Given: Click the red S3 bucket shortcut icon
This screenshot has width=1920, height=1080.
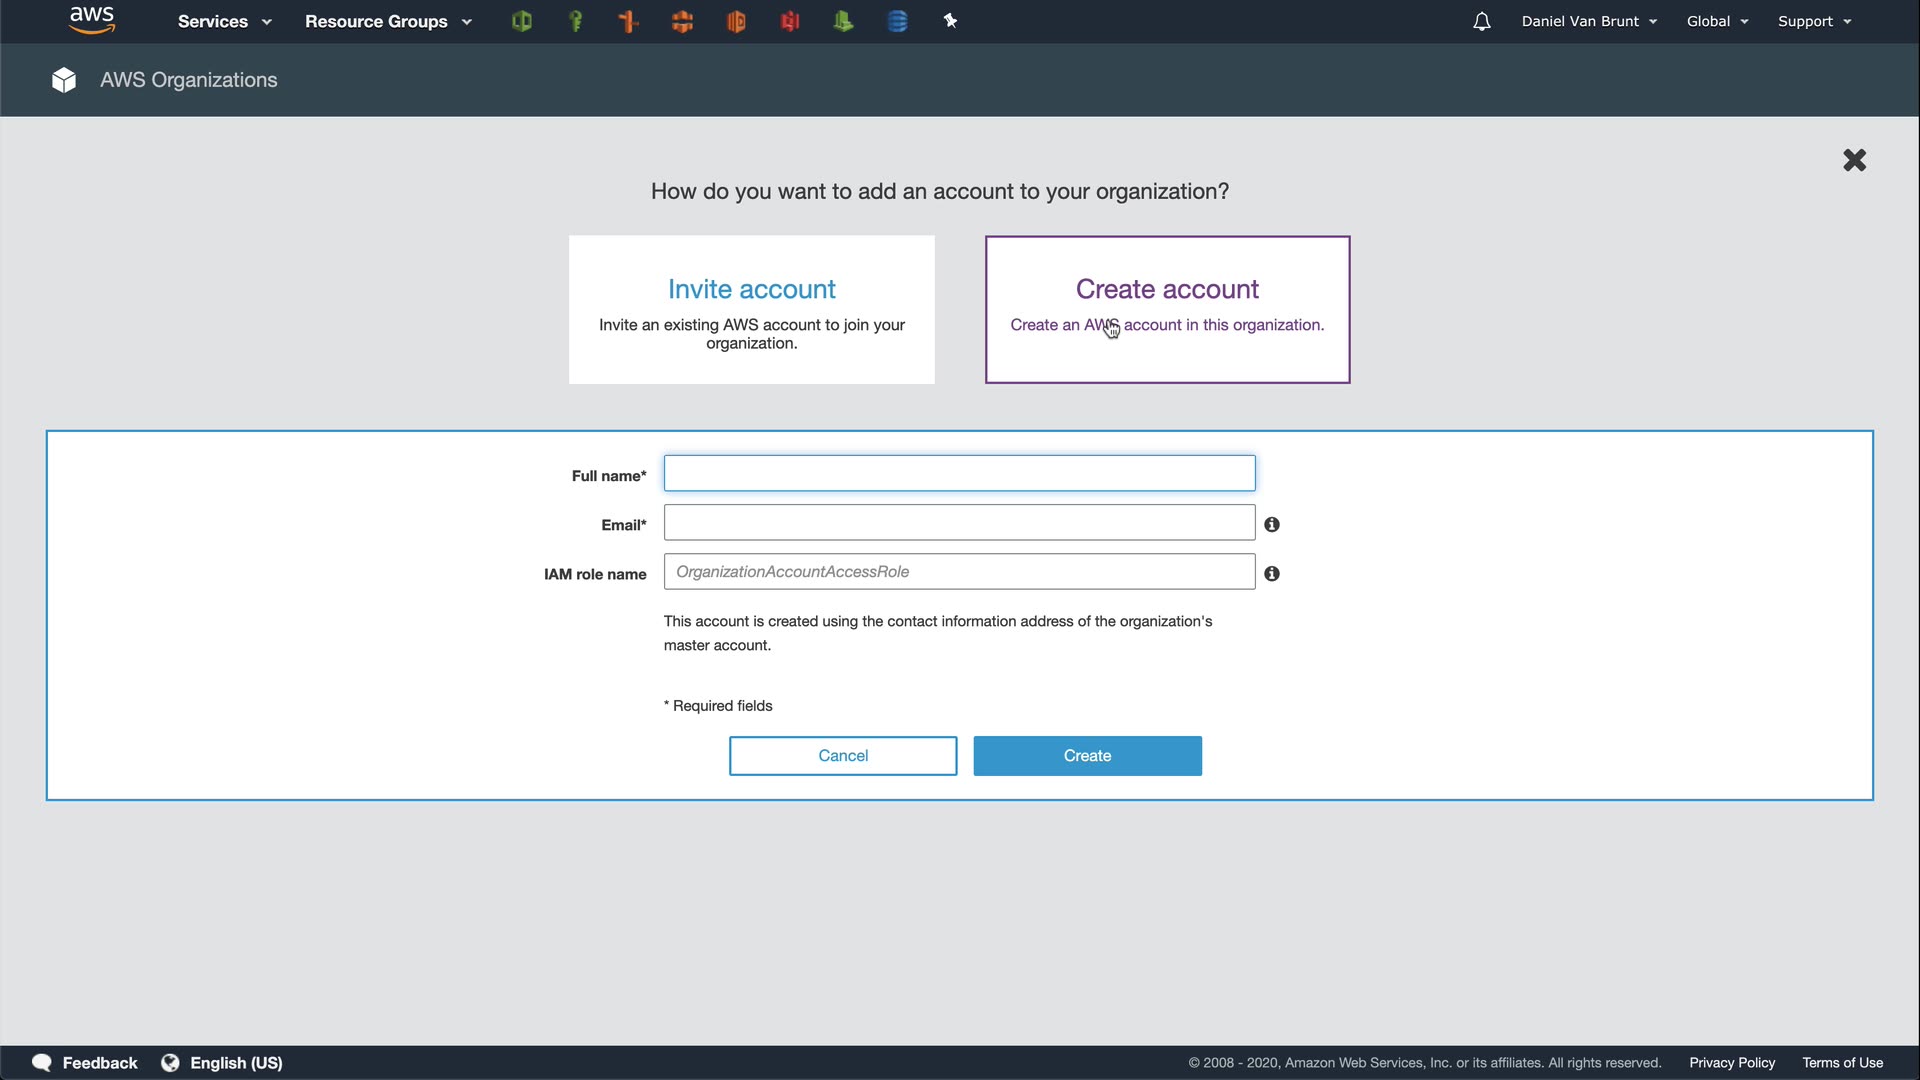Looking at the screenshot, I should click(x=790, y=21).
